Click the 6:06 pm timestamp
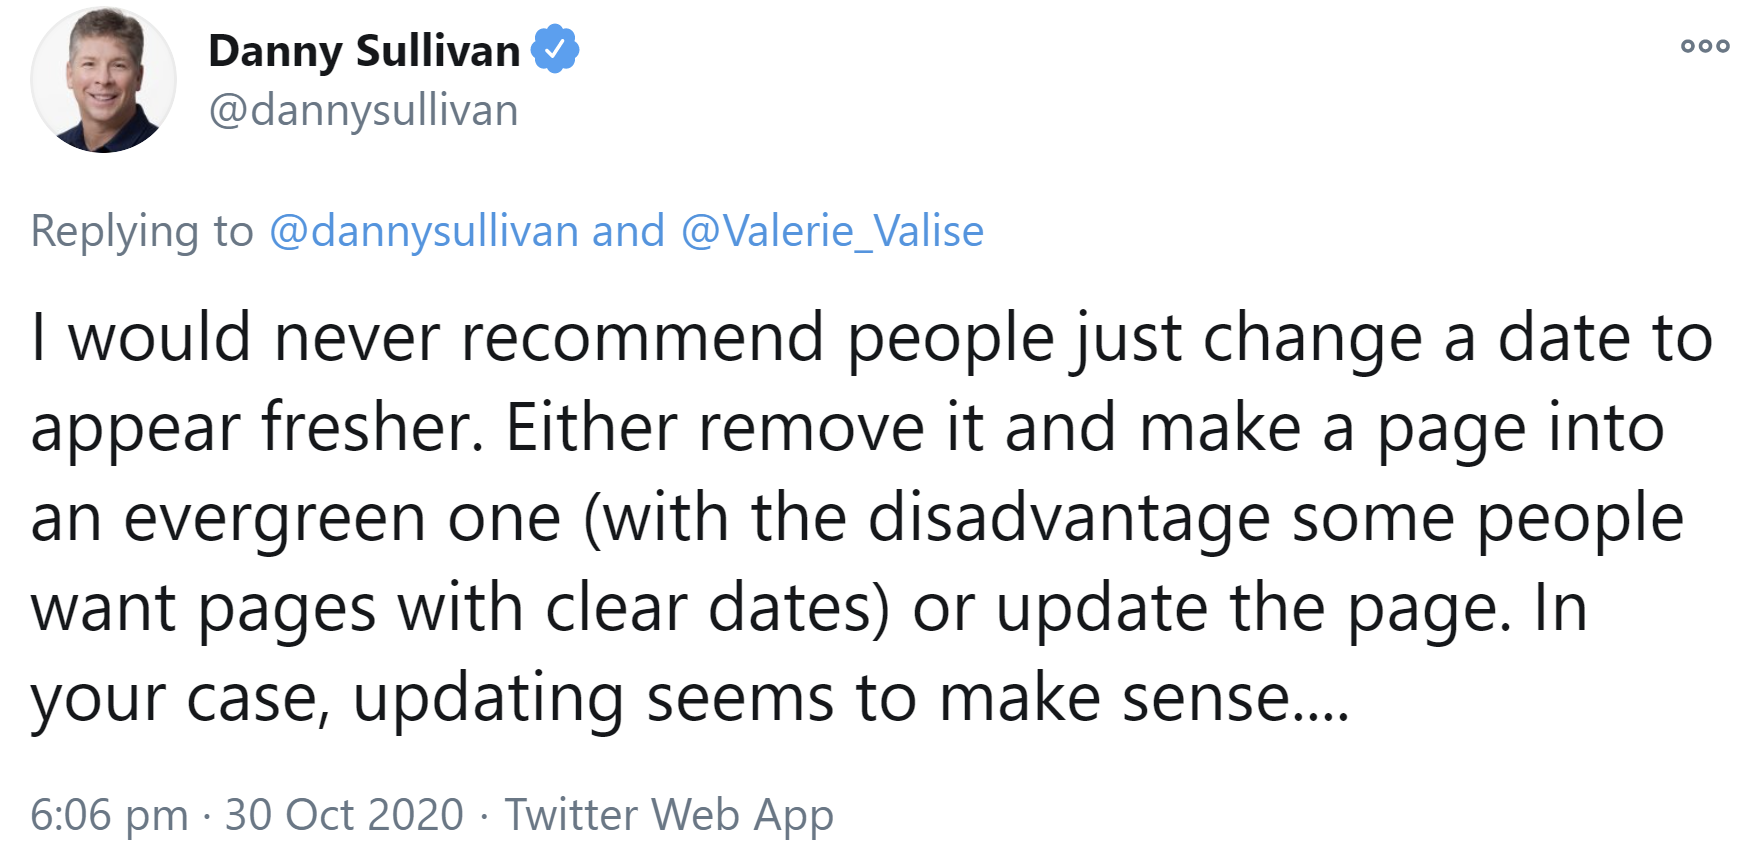Screen dimensions: 1762x860 click(109, 814)
